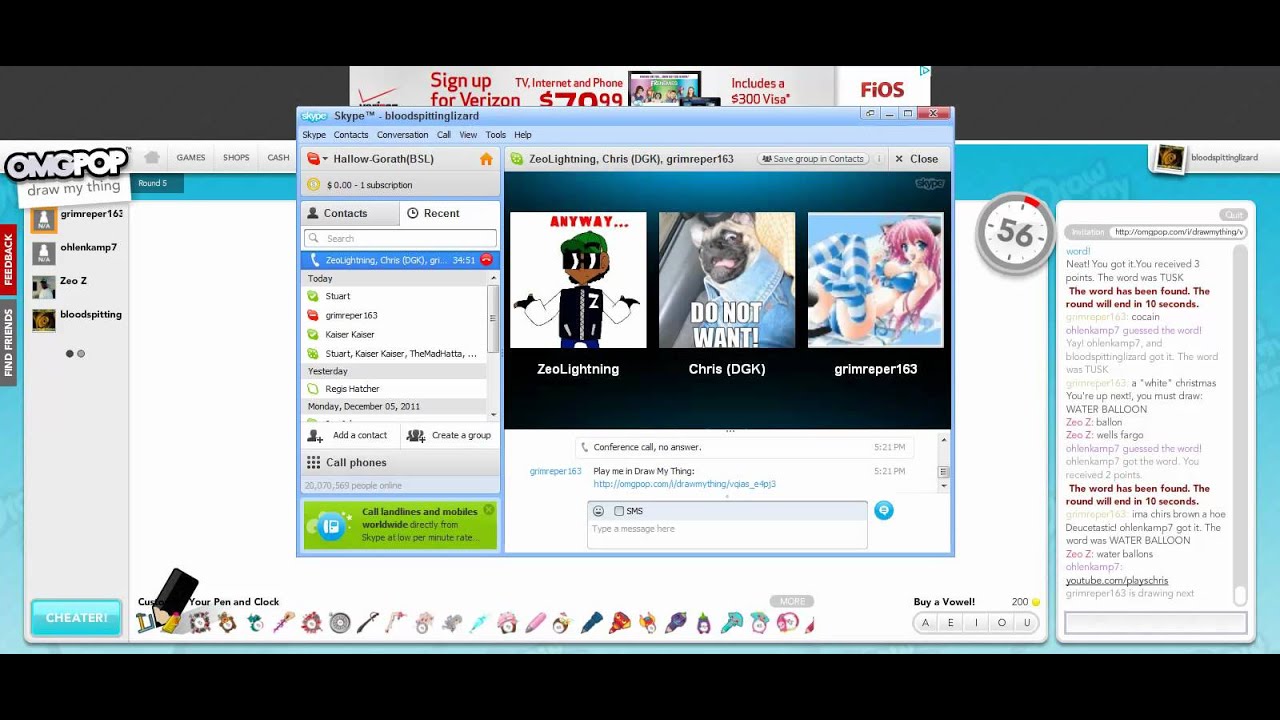
Task: Open the FEEDBACK side tab
Action: pos(8,260)
